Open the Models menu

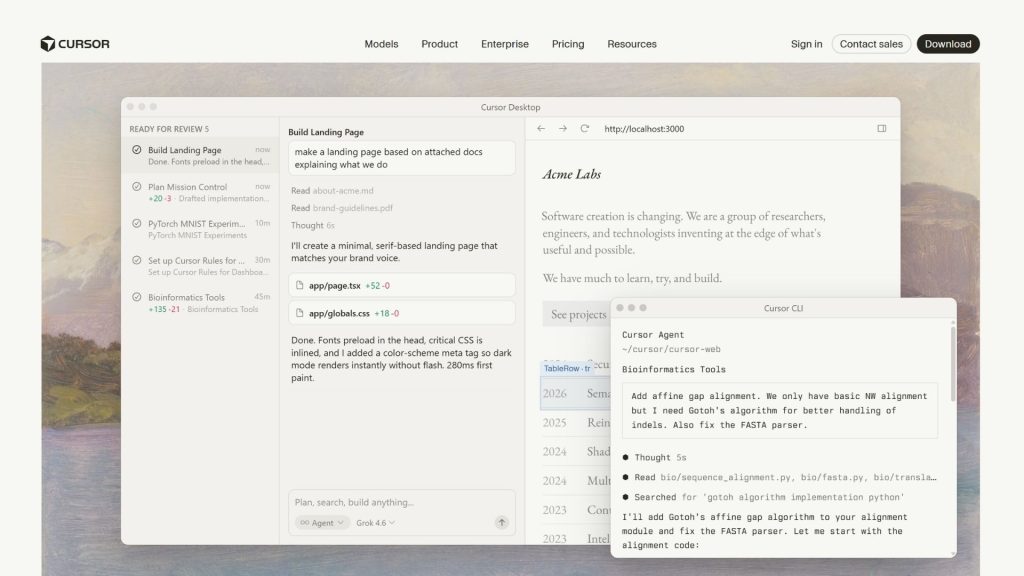[381, 44]
